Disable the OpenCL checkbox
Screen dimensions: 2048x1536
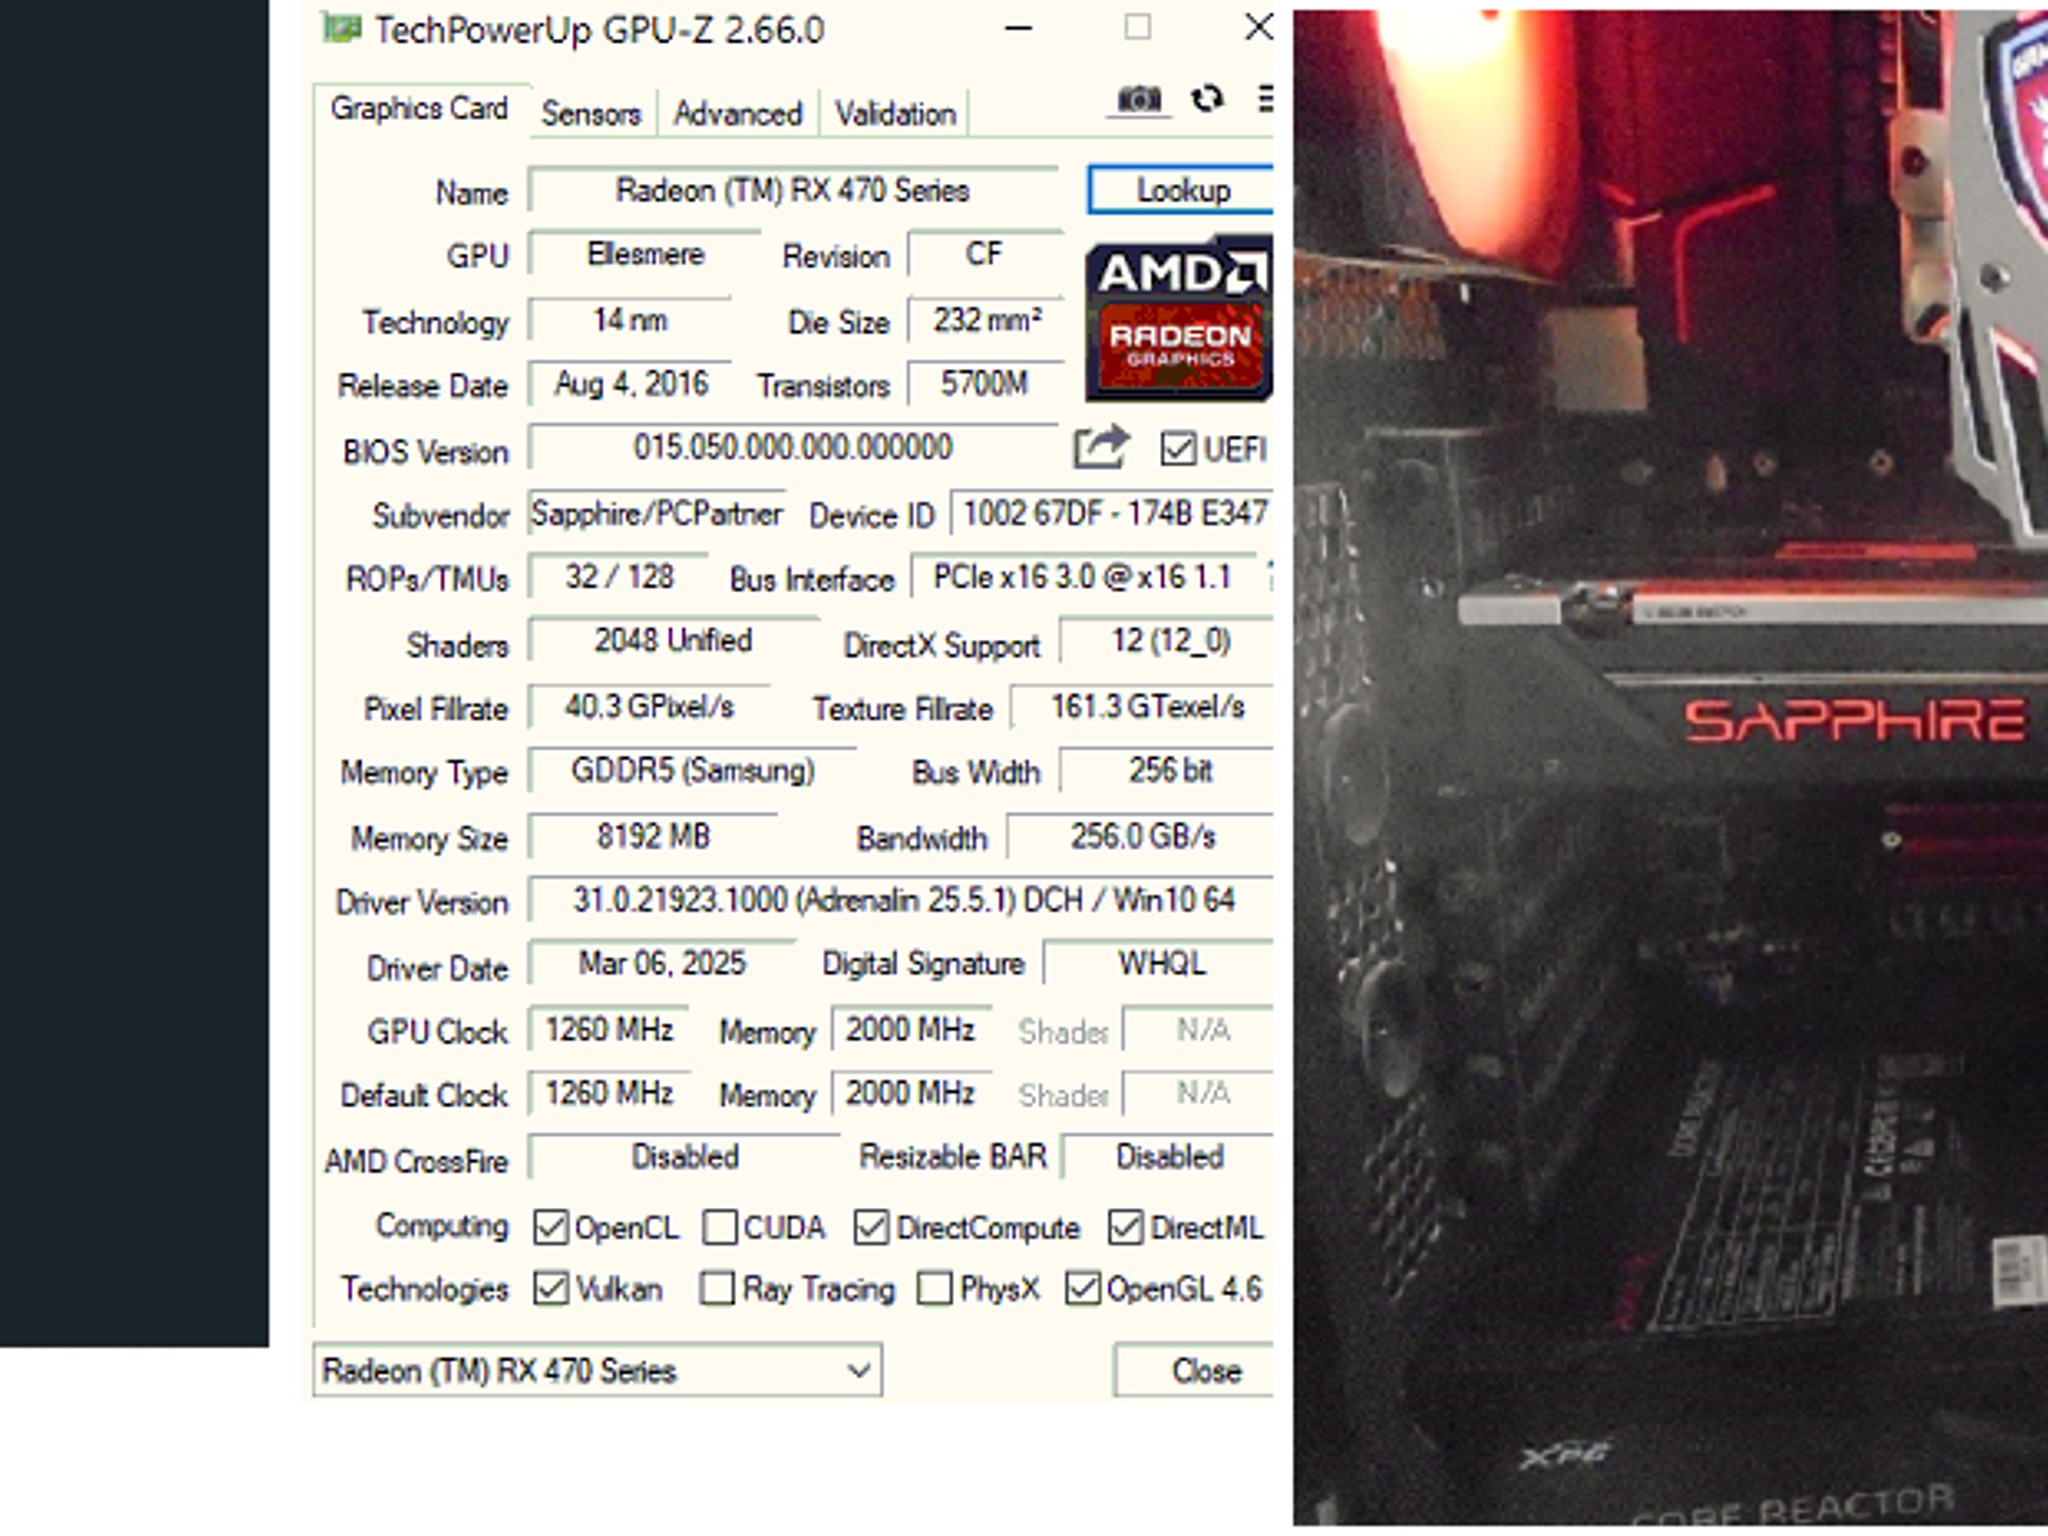549,1227
